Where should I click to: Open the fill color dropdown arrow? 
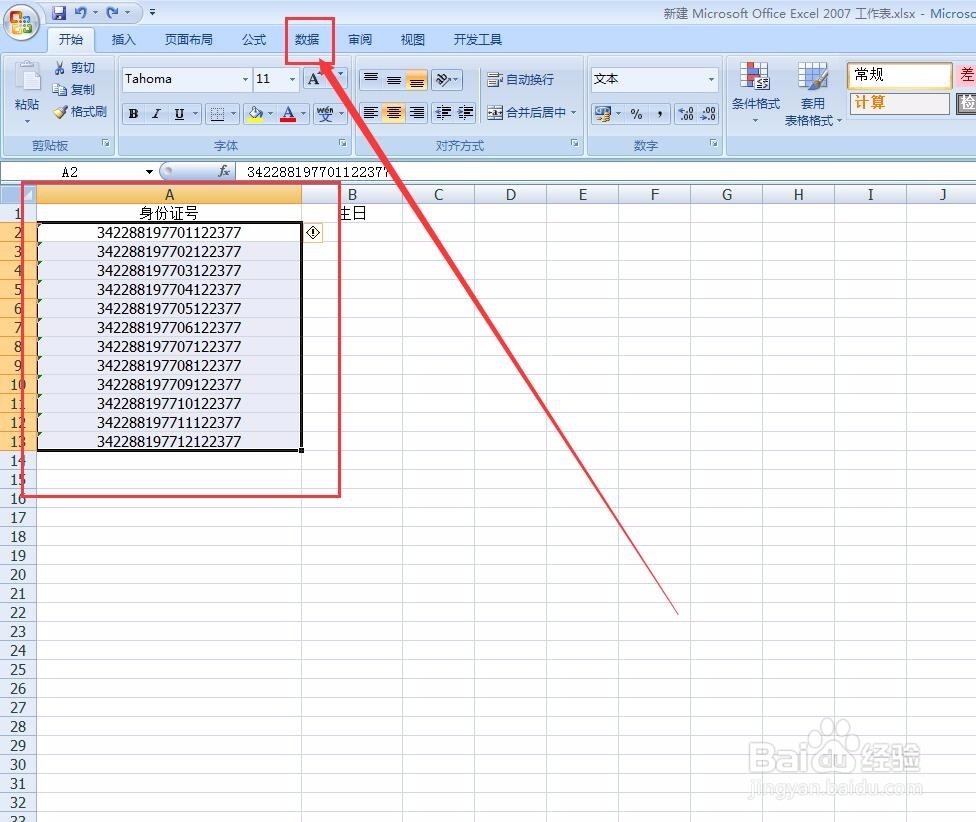coord(270,114)
